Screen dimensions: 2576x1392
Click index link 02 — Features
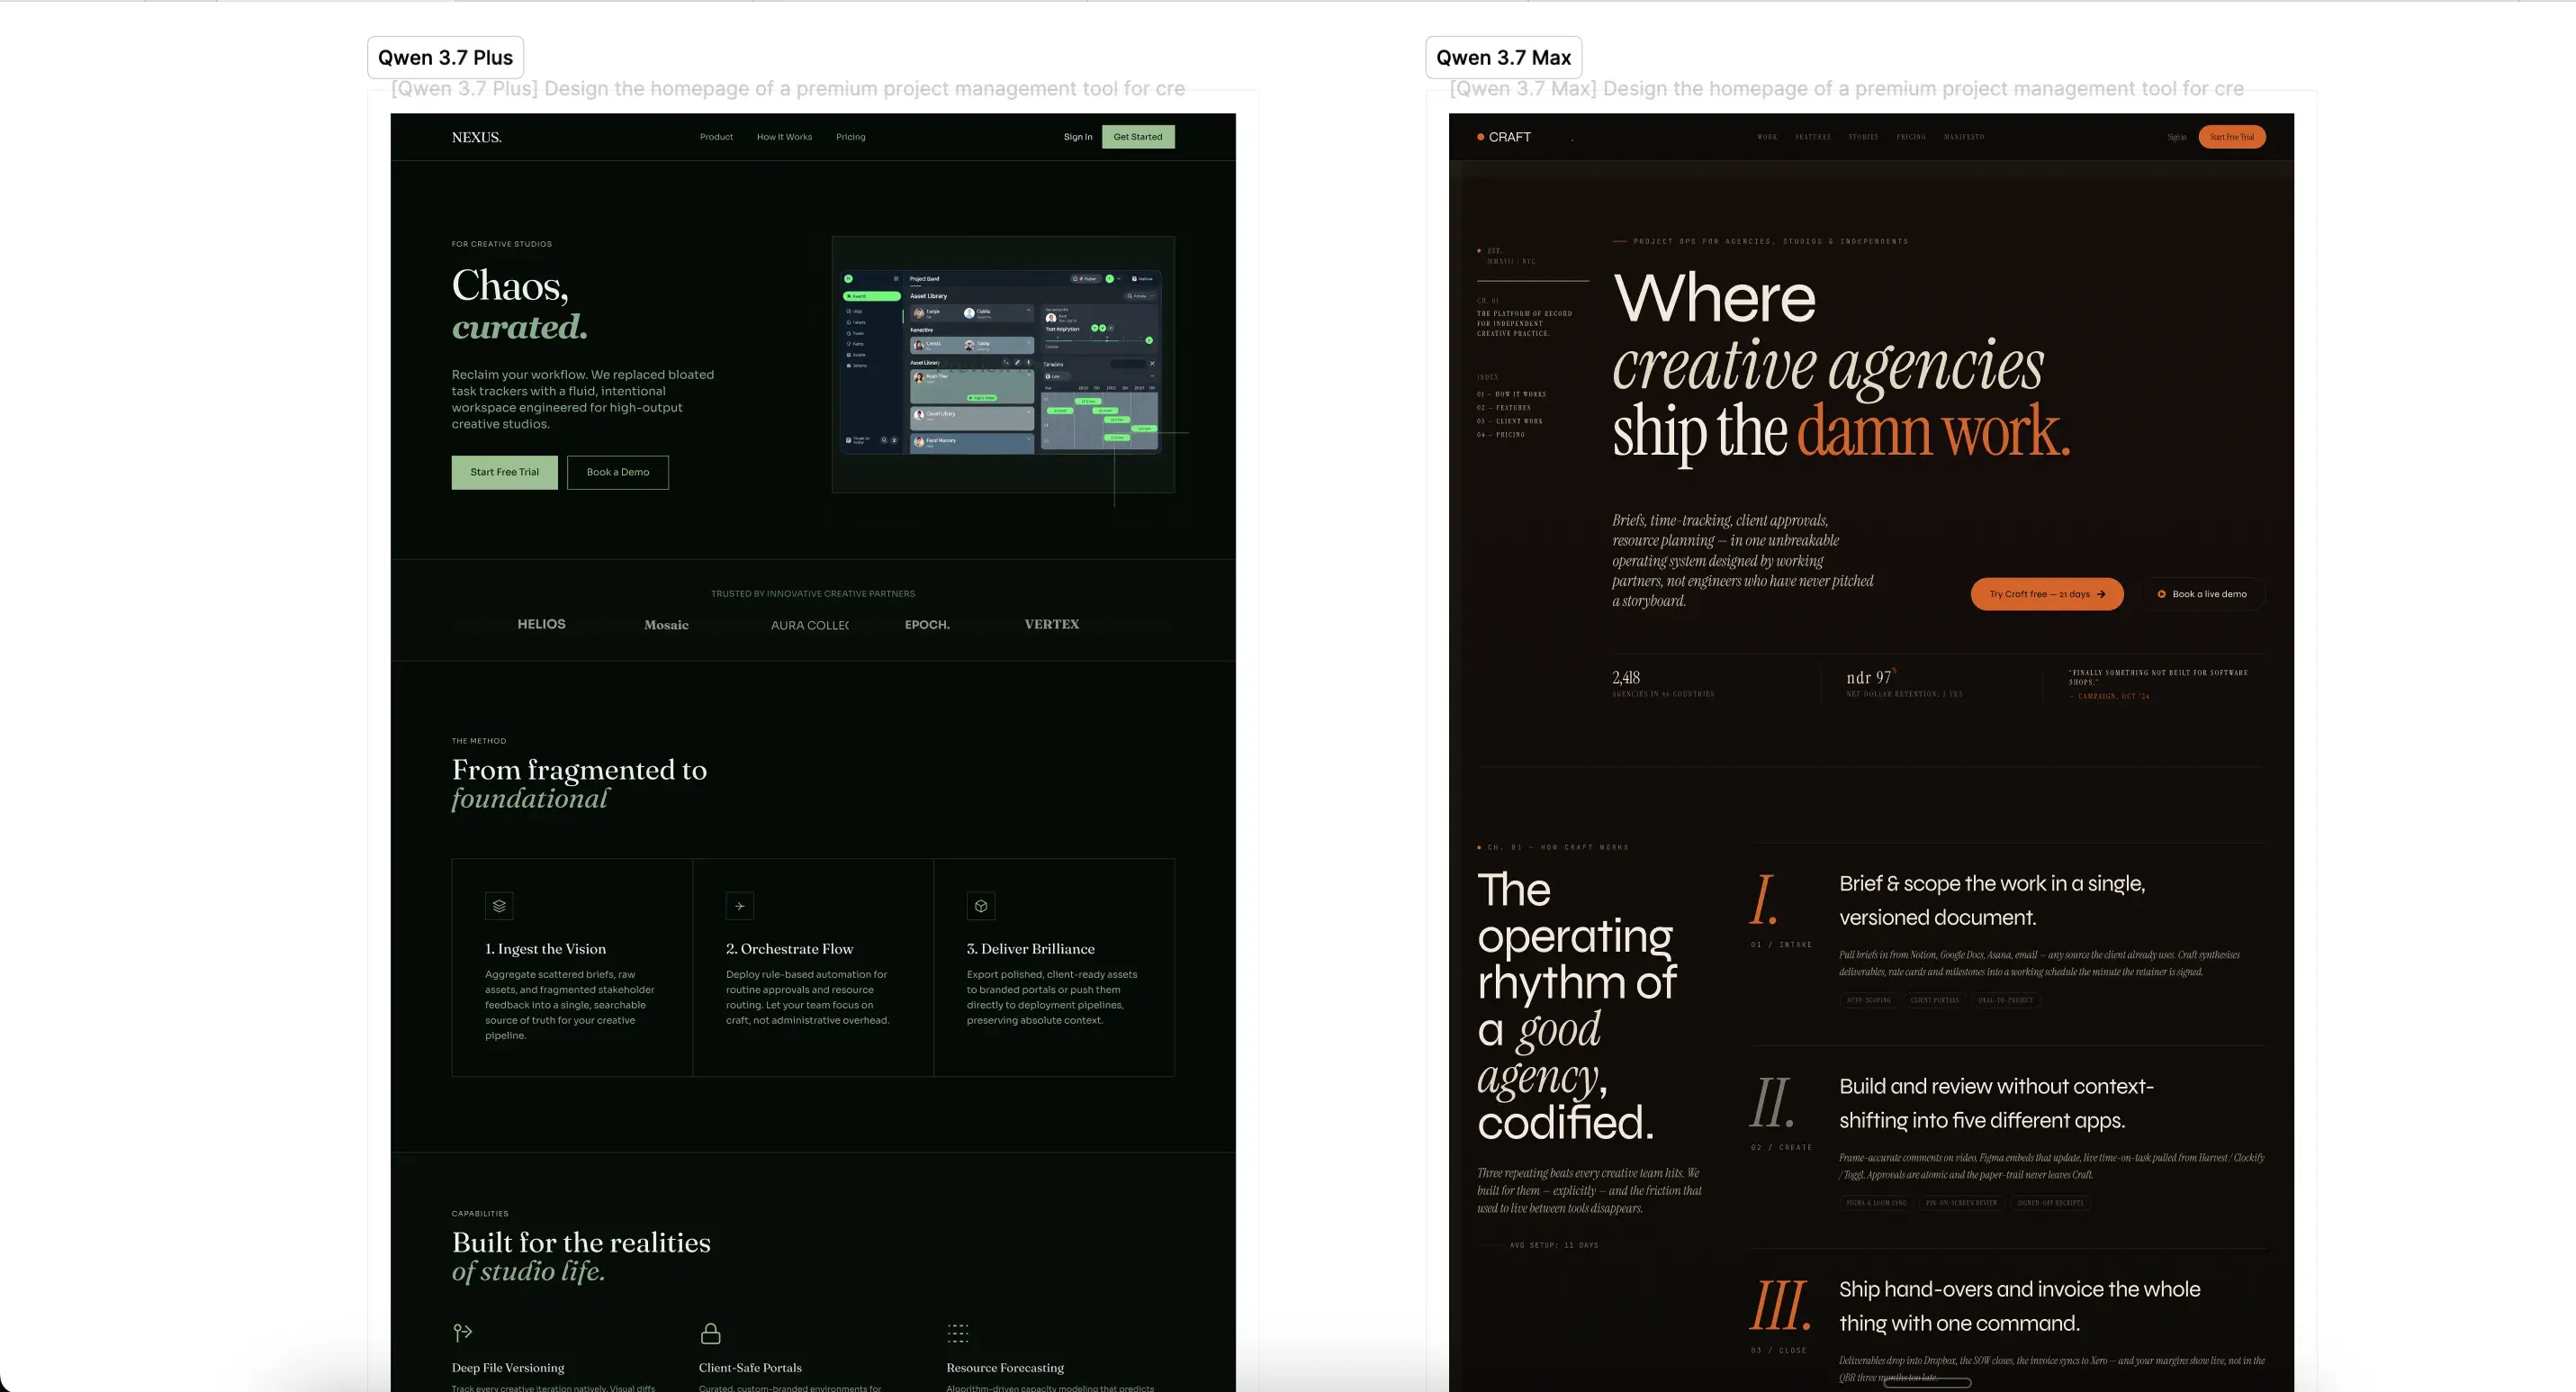pyautogui.click(x=1503, y=408)
